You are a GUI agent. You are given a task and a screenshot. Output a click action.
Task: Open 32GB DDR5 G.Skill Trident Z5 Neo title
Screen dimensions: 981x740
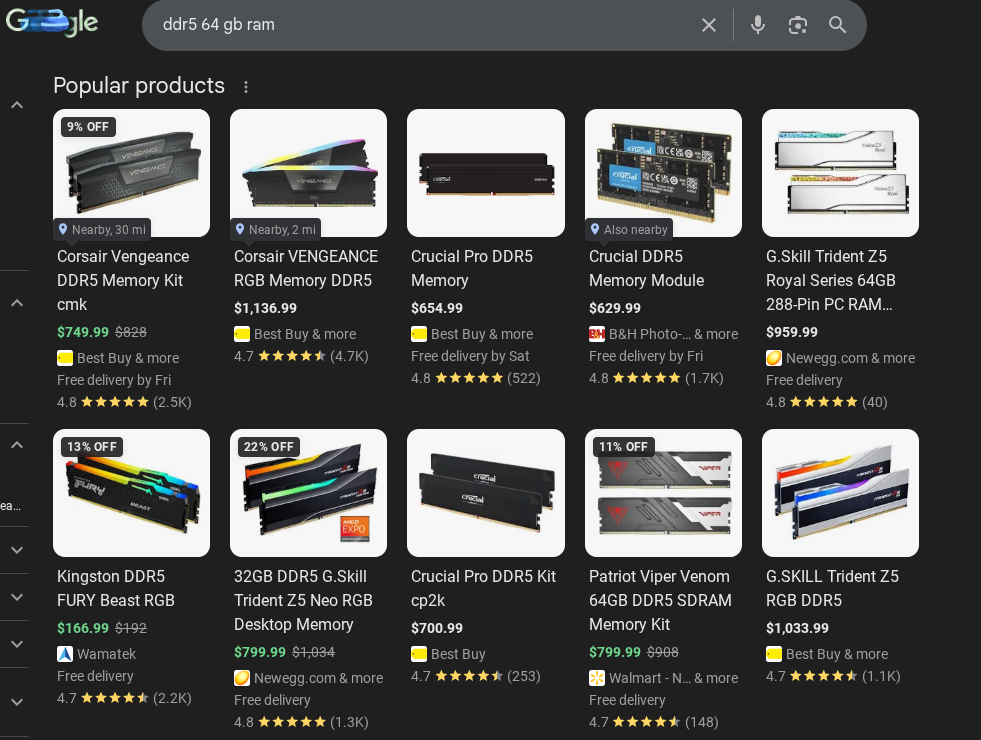point(303,601)
